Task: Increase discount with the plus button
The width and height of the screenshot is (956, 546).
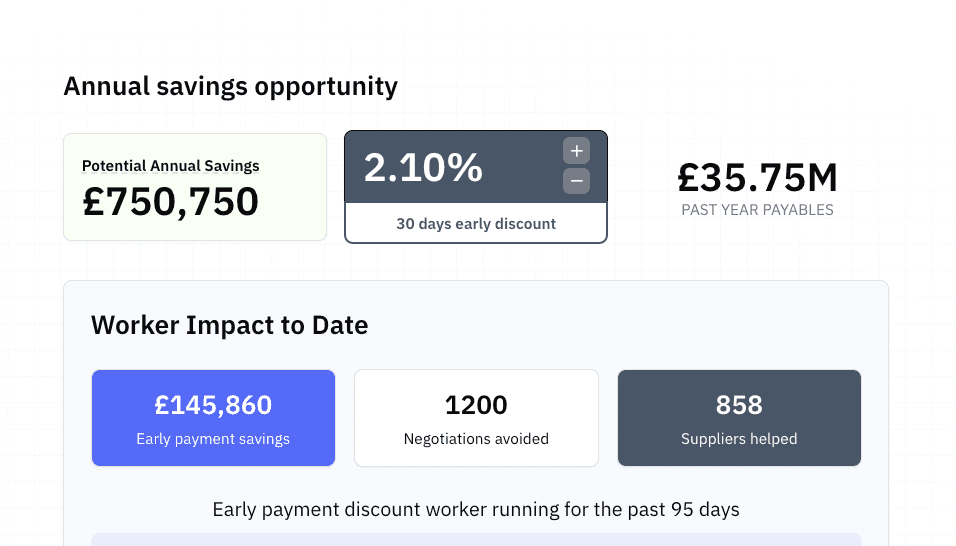Action: click(576, 151)
